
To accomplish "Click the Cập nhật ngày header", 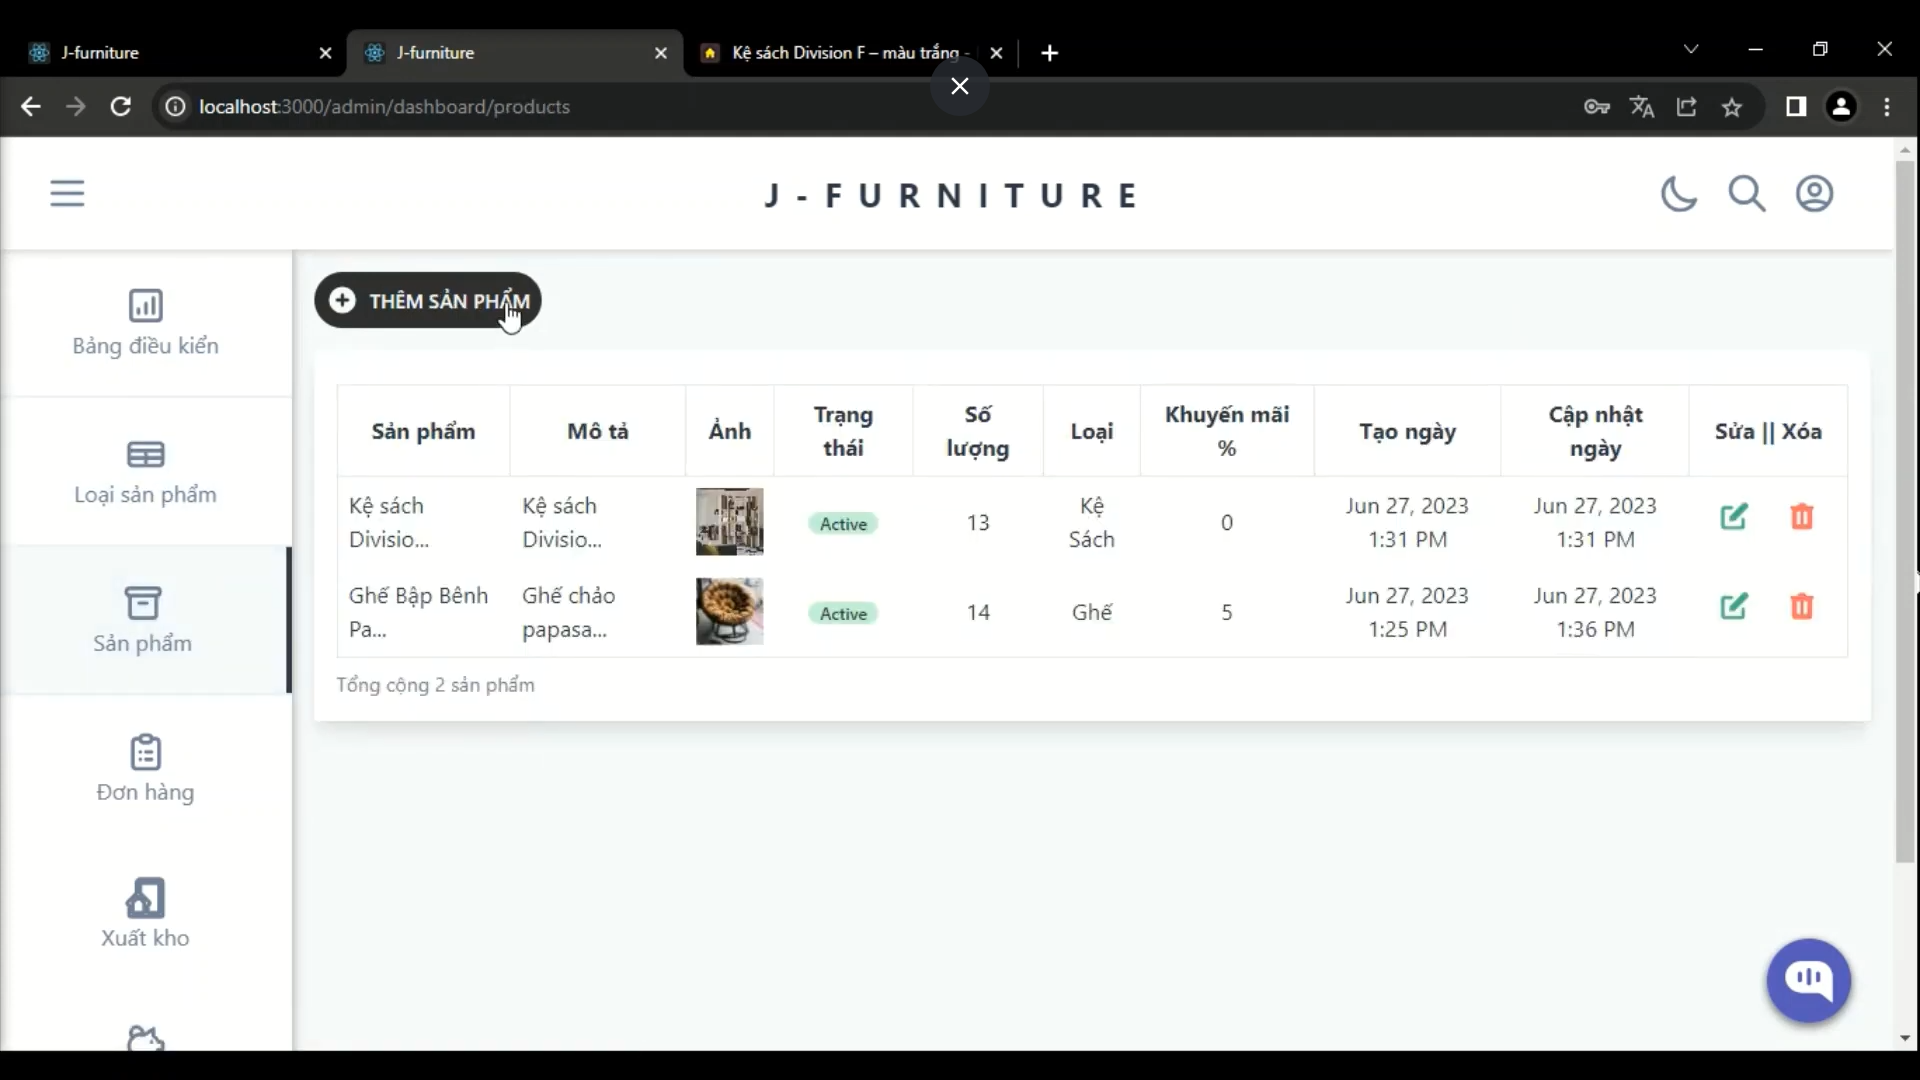I will coord(1595,431).
